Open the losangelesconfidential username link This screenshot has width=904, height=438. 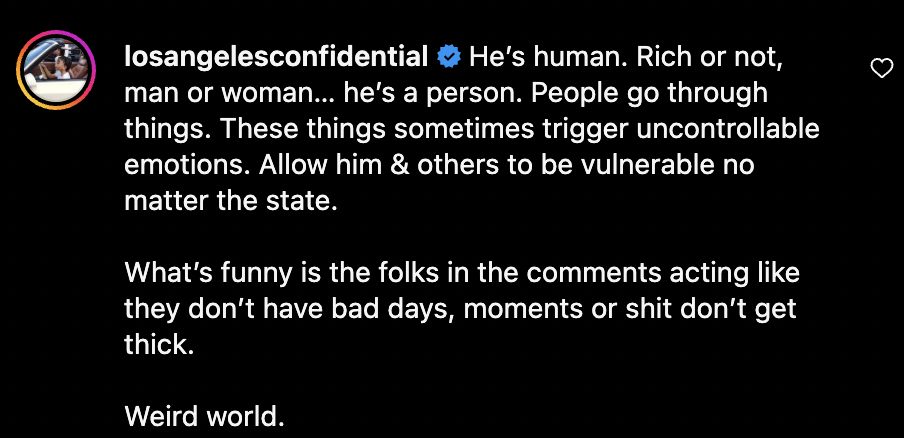click(276, 59)
